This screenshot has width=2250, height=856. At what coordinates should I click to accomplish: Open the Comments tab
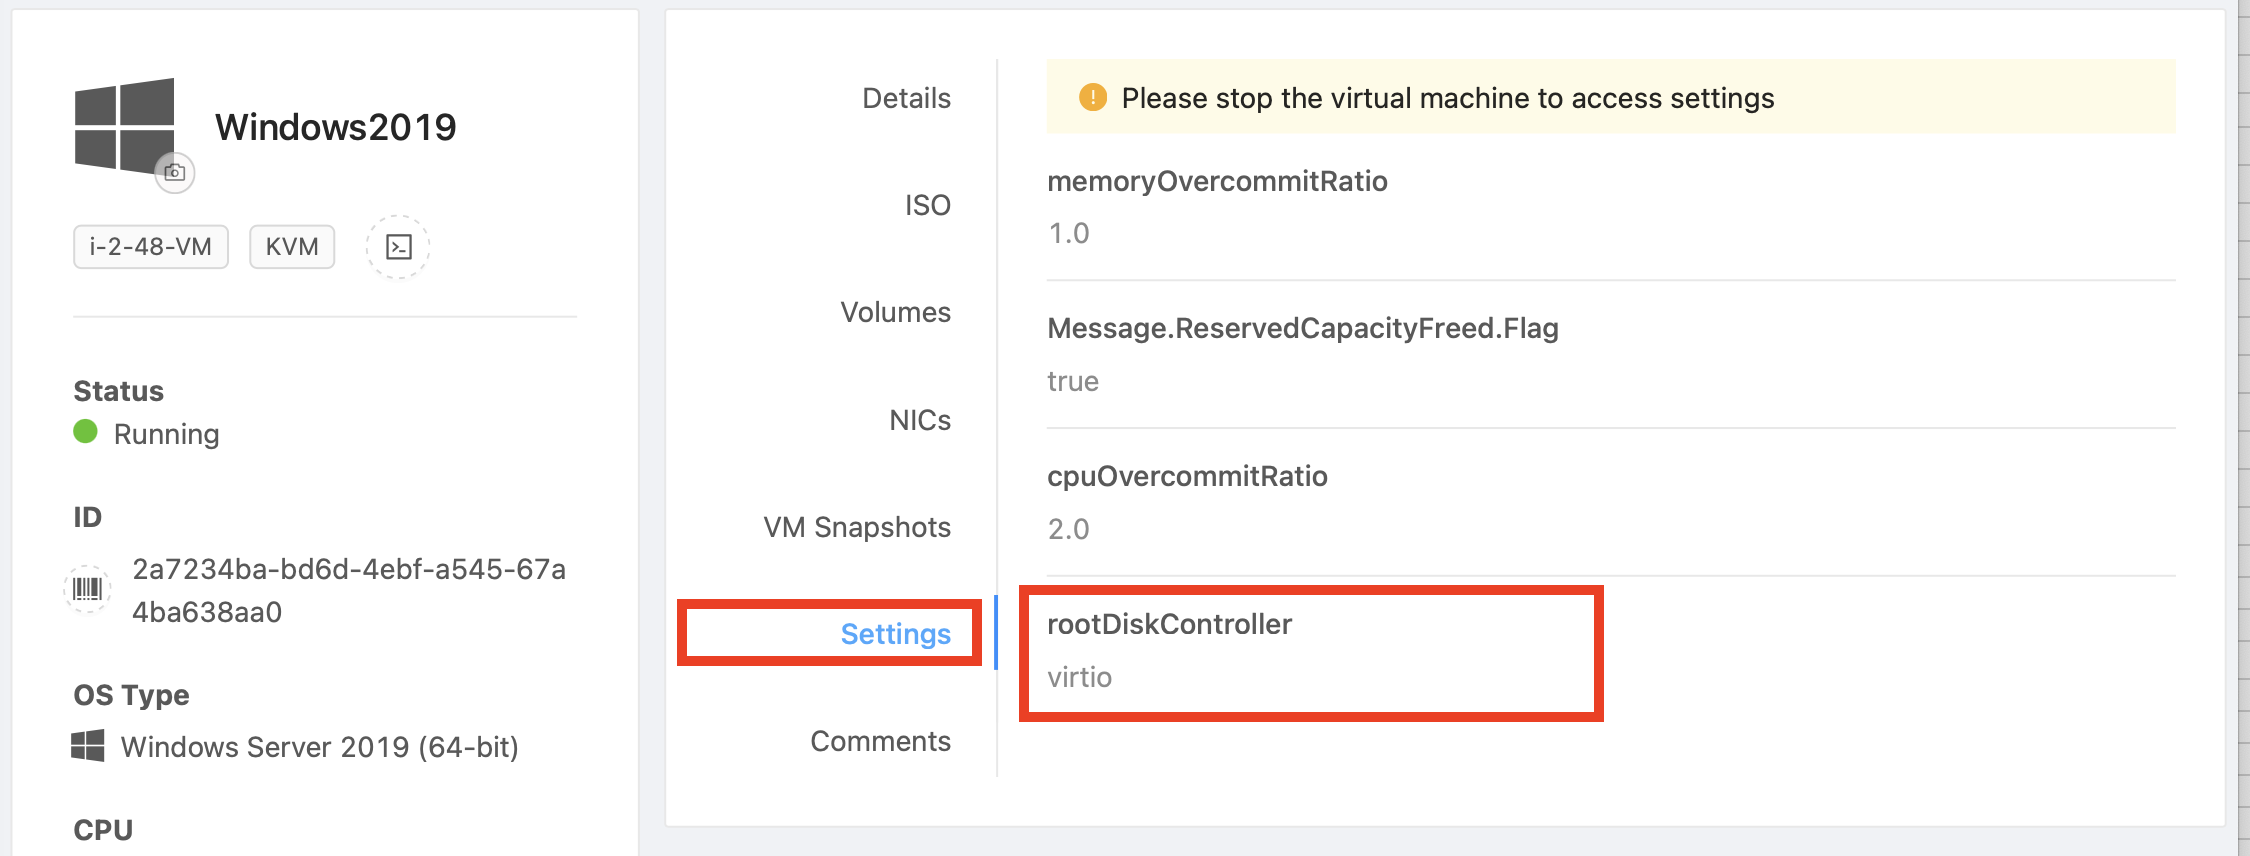(x=880, y=741)
